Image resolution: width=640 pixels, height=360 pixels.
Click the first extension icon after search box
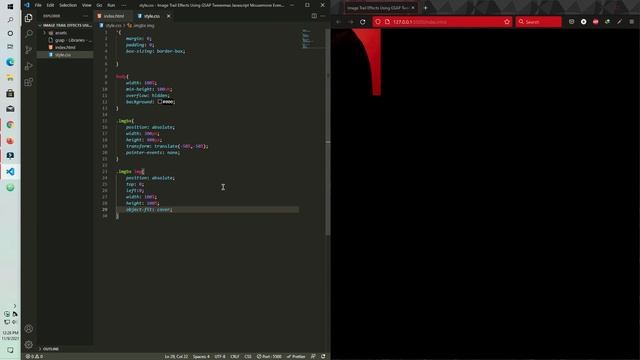(x=571, y=22)
